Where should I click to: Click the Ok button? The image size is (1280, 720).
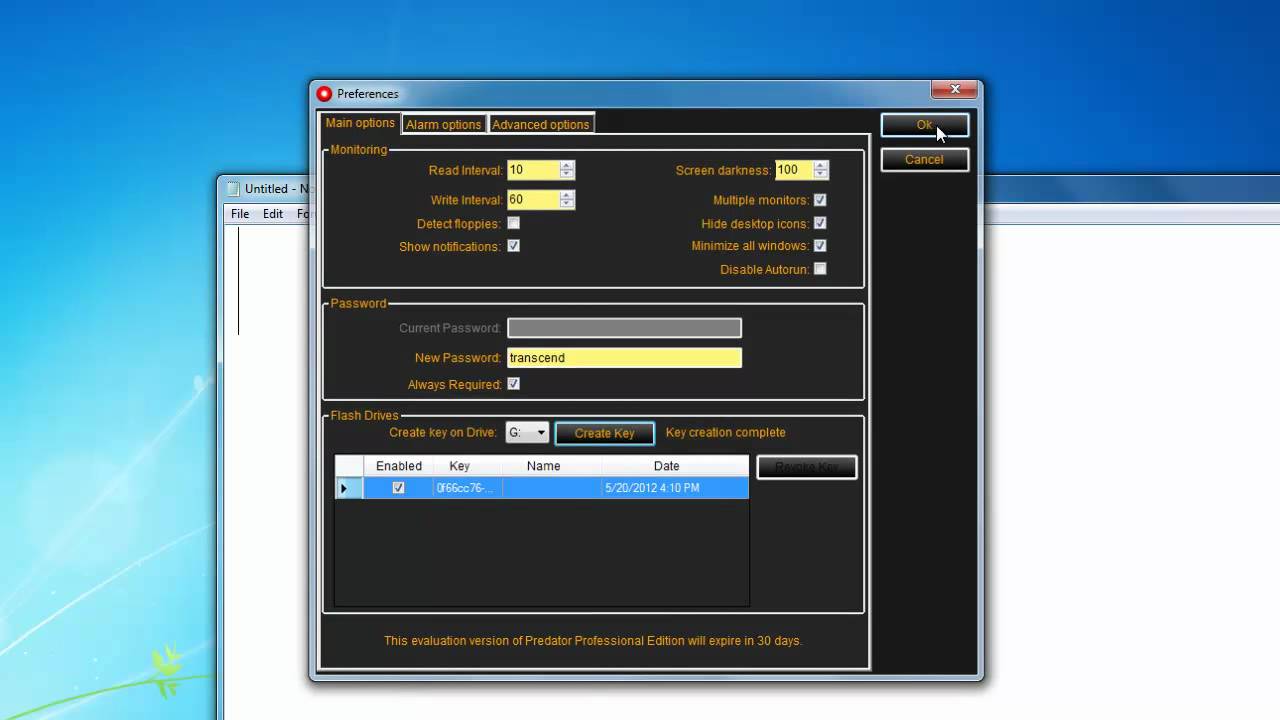[924, 125]
